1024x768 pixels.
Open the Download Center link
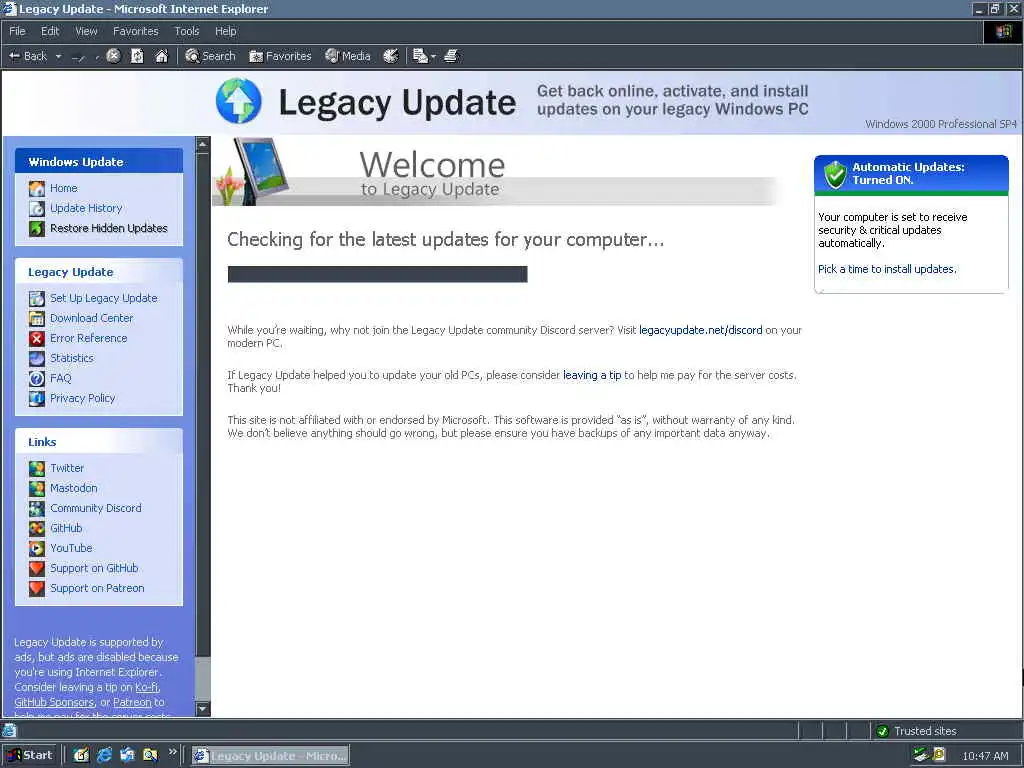pos(91,318)
